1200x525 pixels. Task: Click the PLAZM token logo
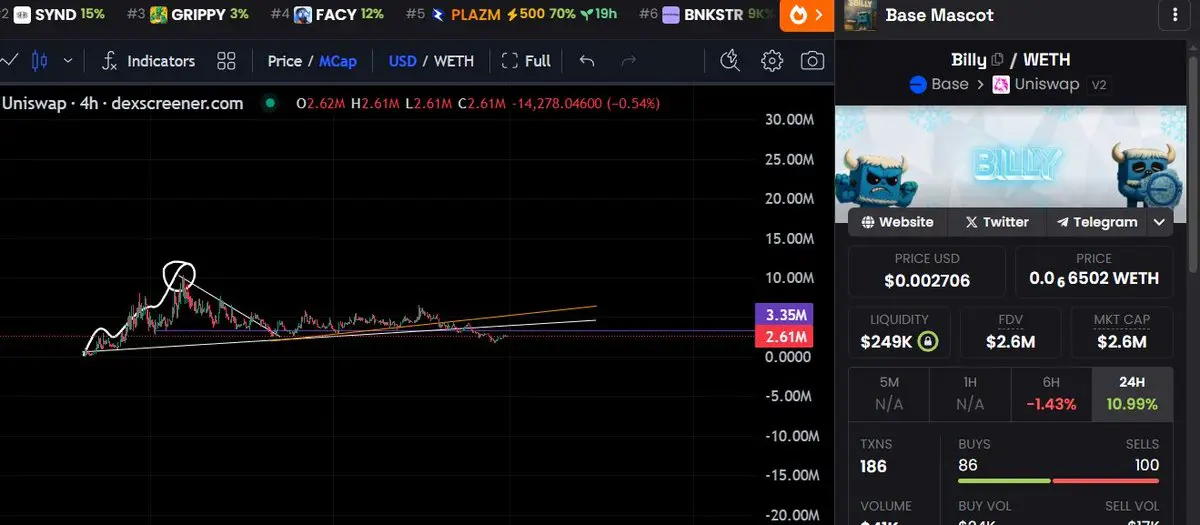pyautogui.click(x=437, y=15)
